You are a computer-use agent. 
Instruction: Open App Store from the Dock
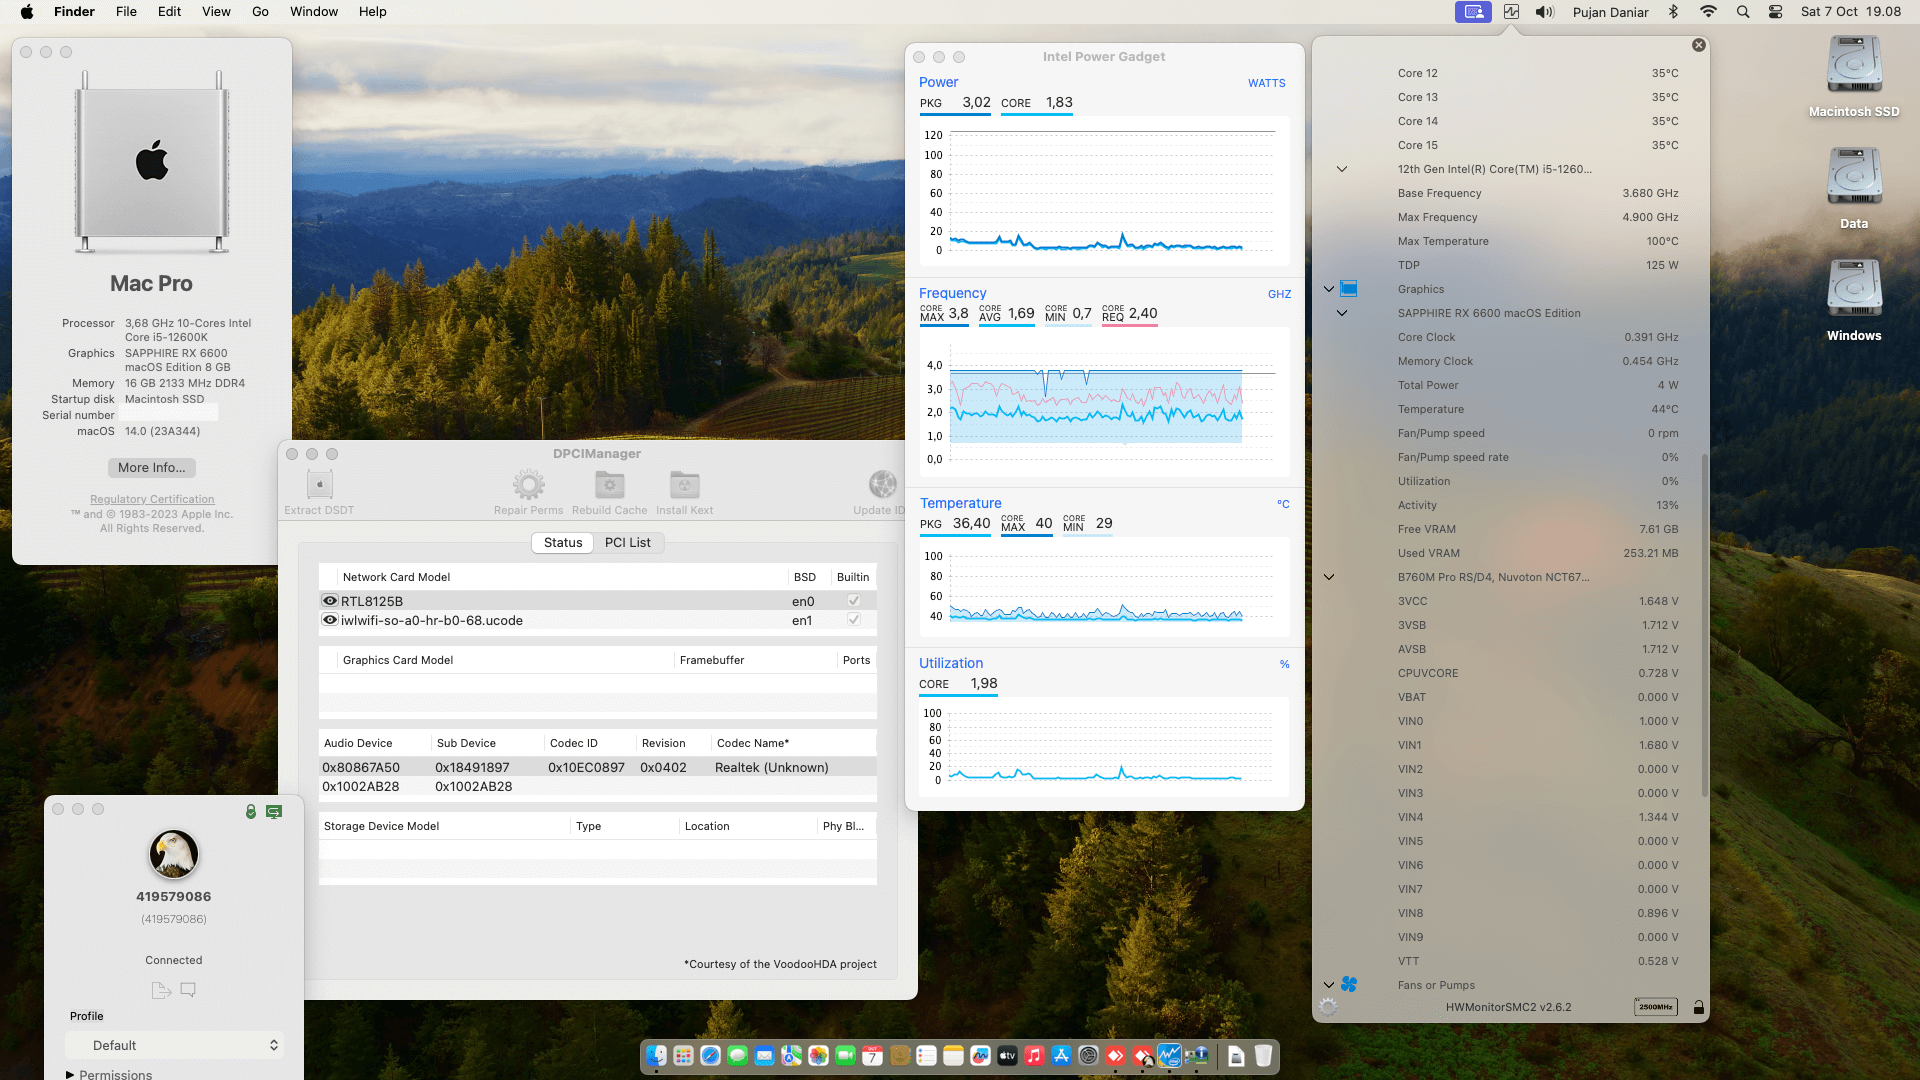[x=1061, y=1055]
